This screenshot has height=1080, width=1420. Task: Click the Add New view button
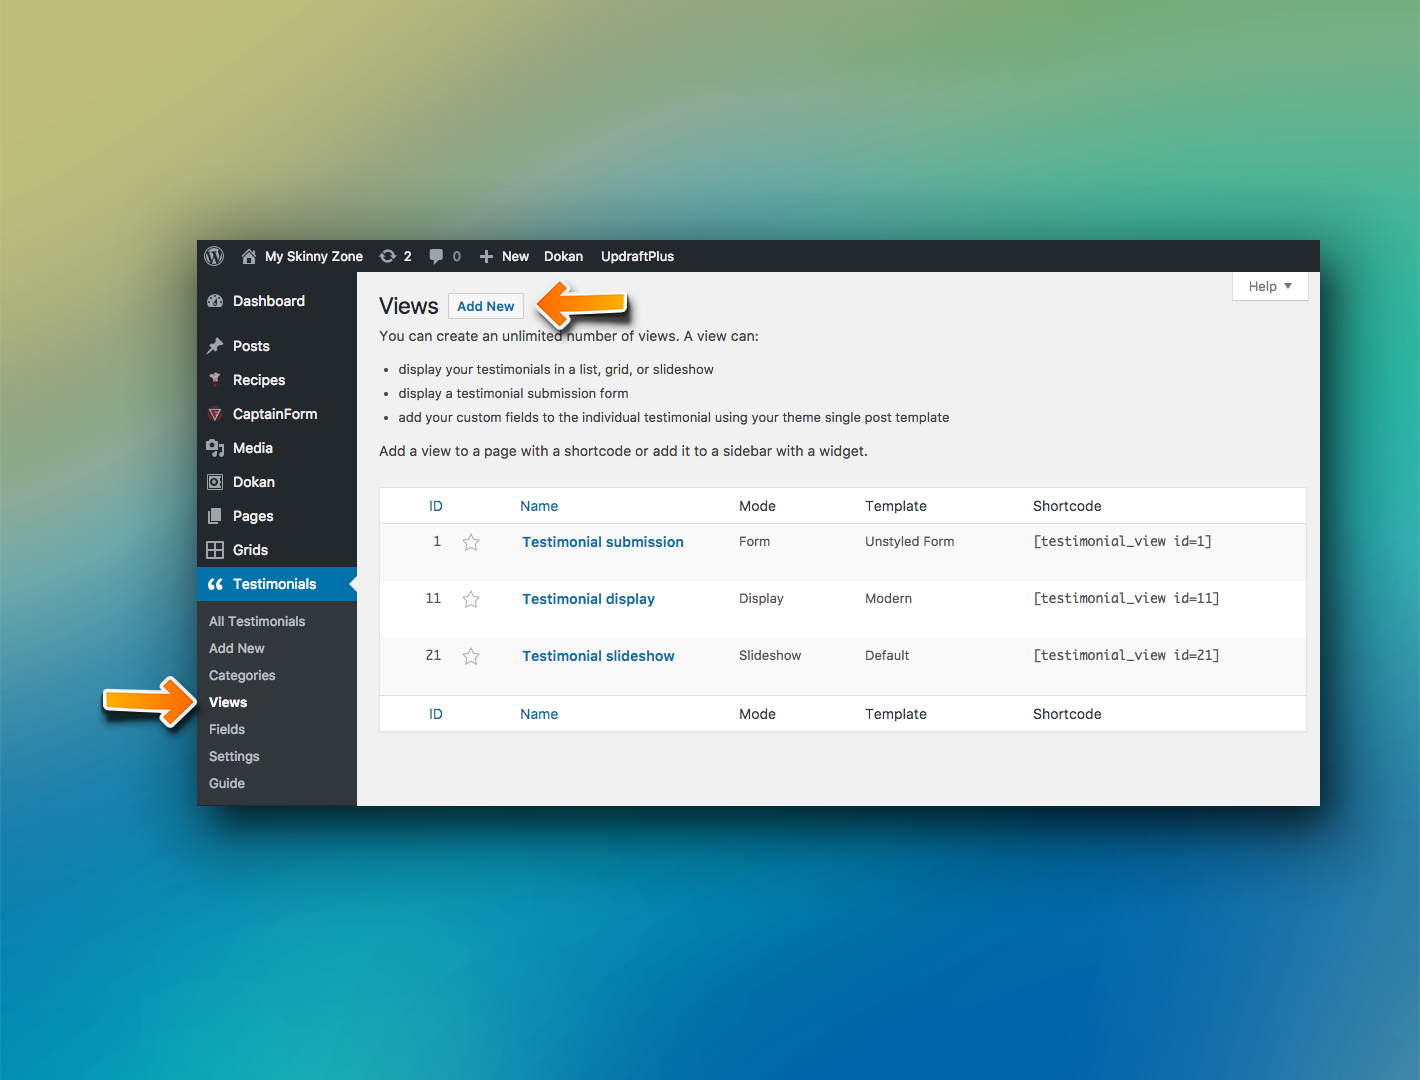coord(485,306)
